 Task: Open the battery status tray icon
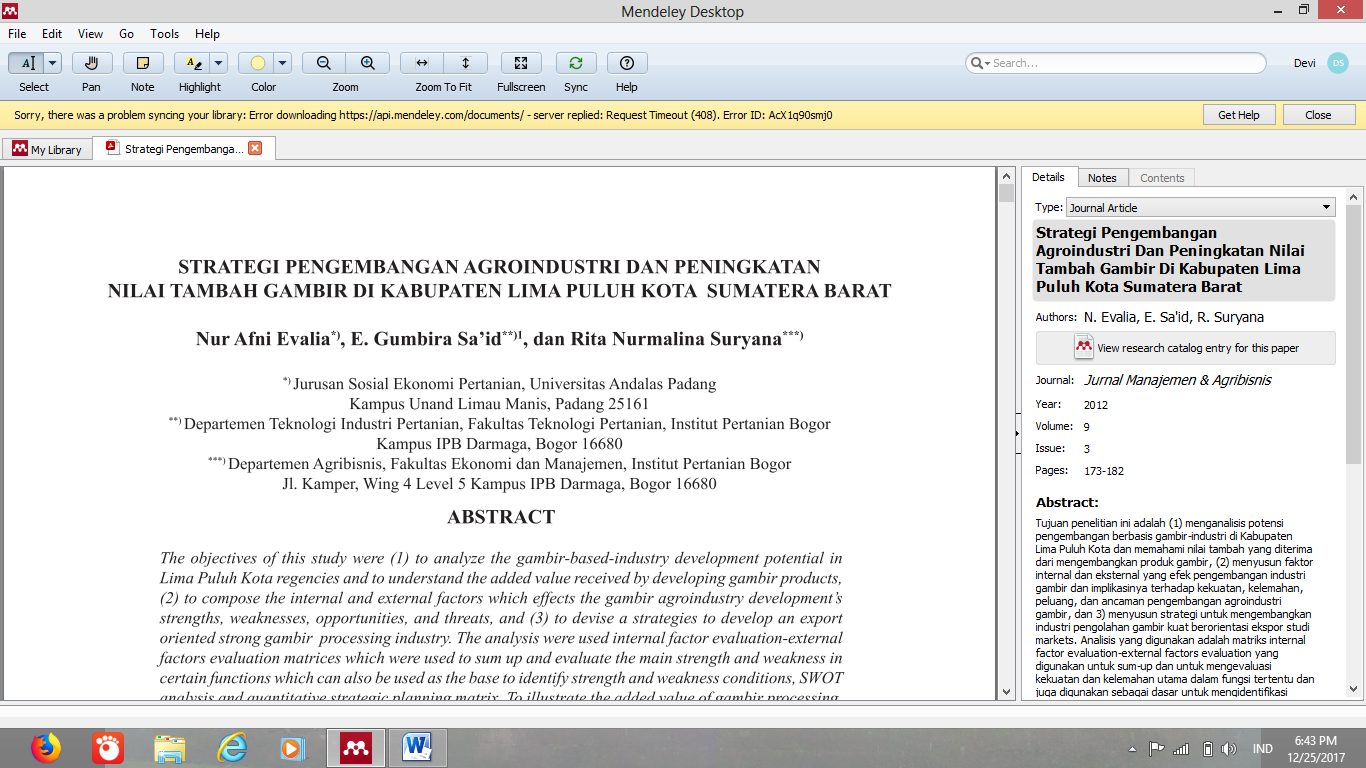pos(1207,749)
